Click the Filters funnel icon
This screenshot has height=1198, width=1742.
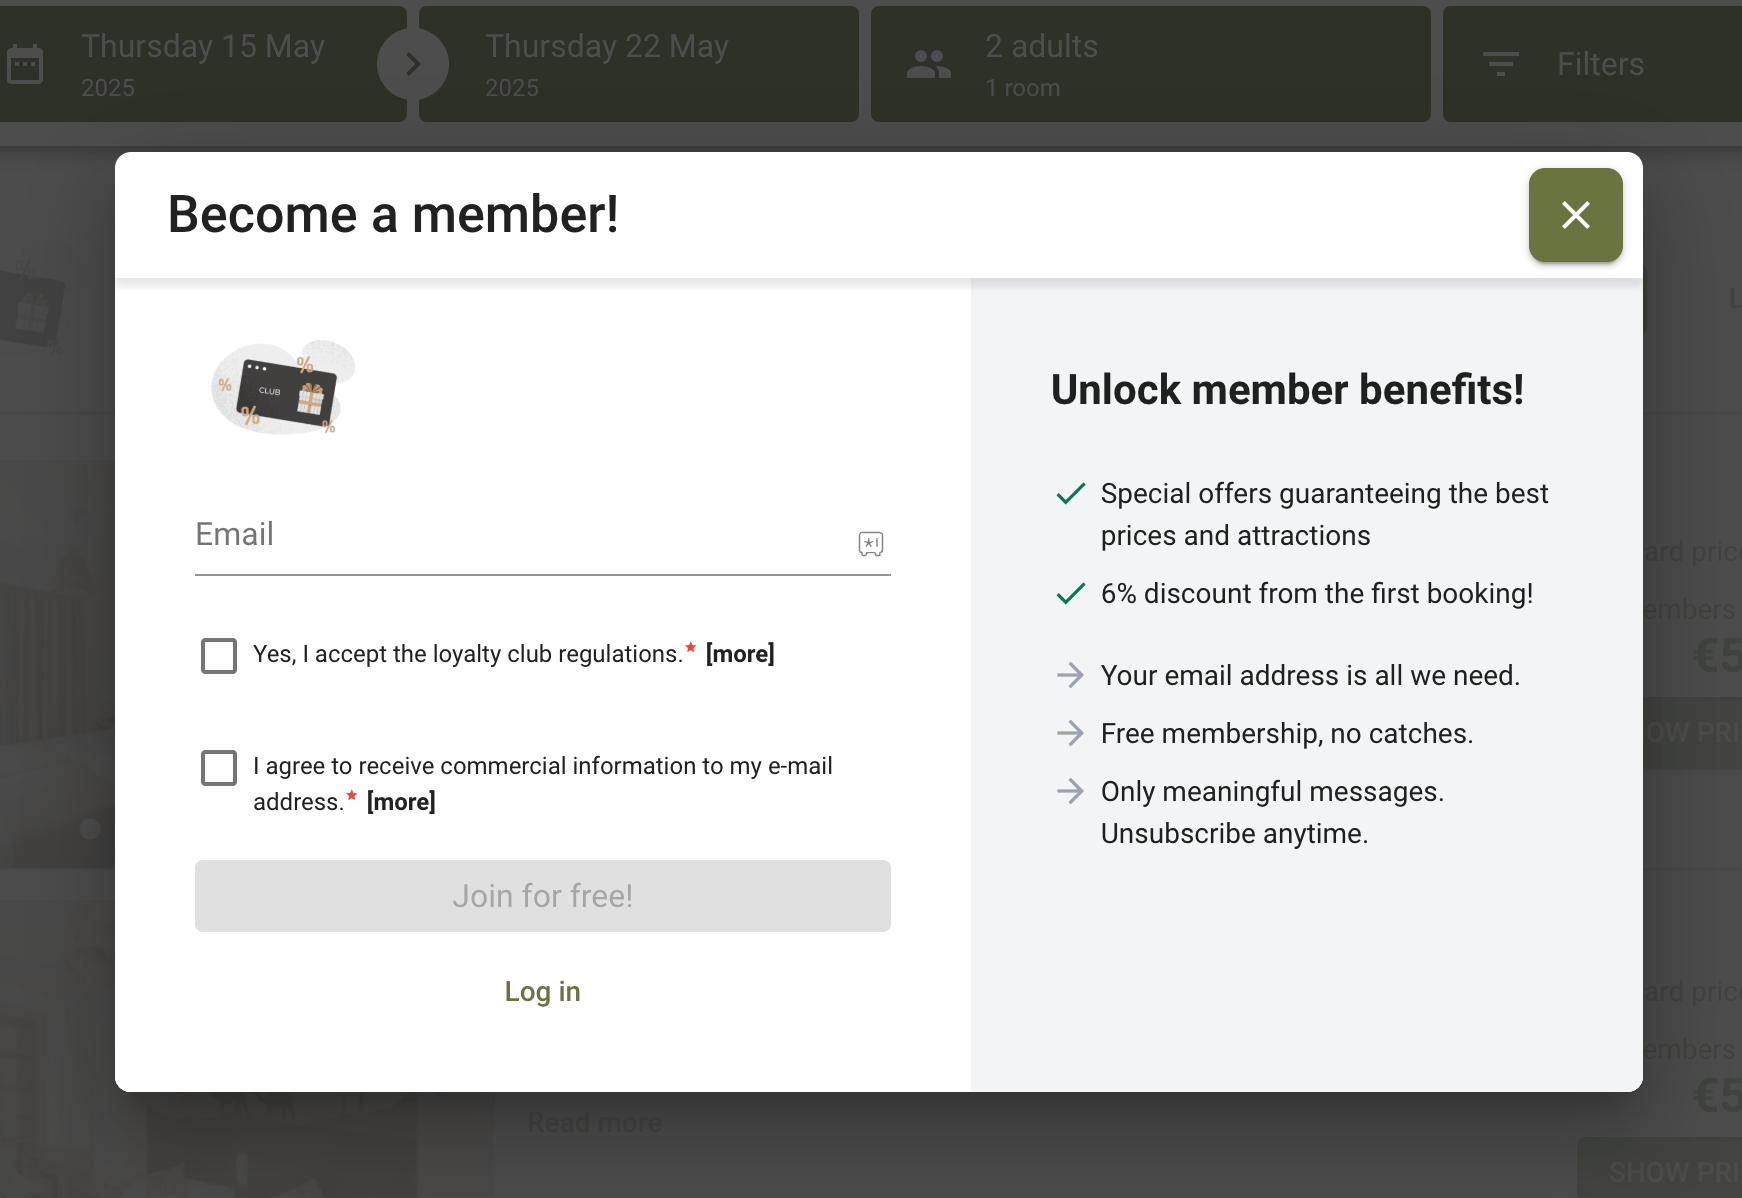point(1500,65)
